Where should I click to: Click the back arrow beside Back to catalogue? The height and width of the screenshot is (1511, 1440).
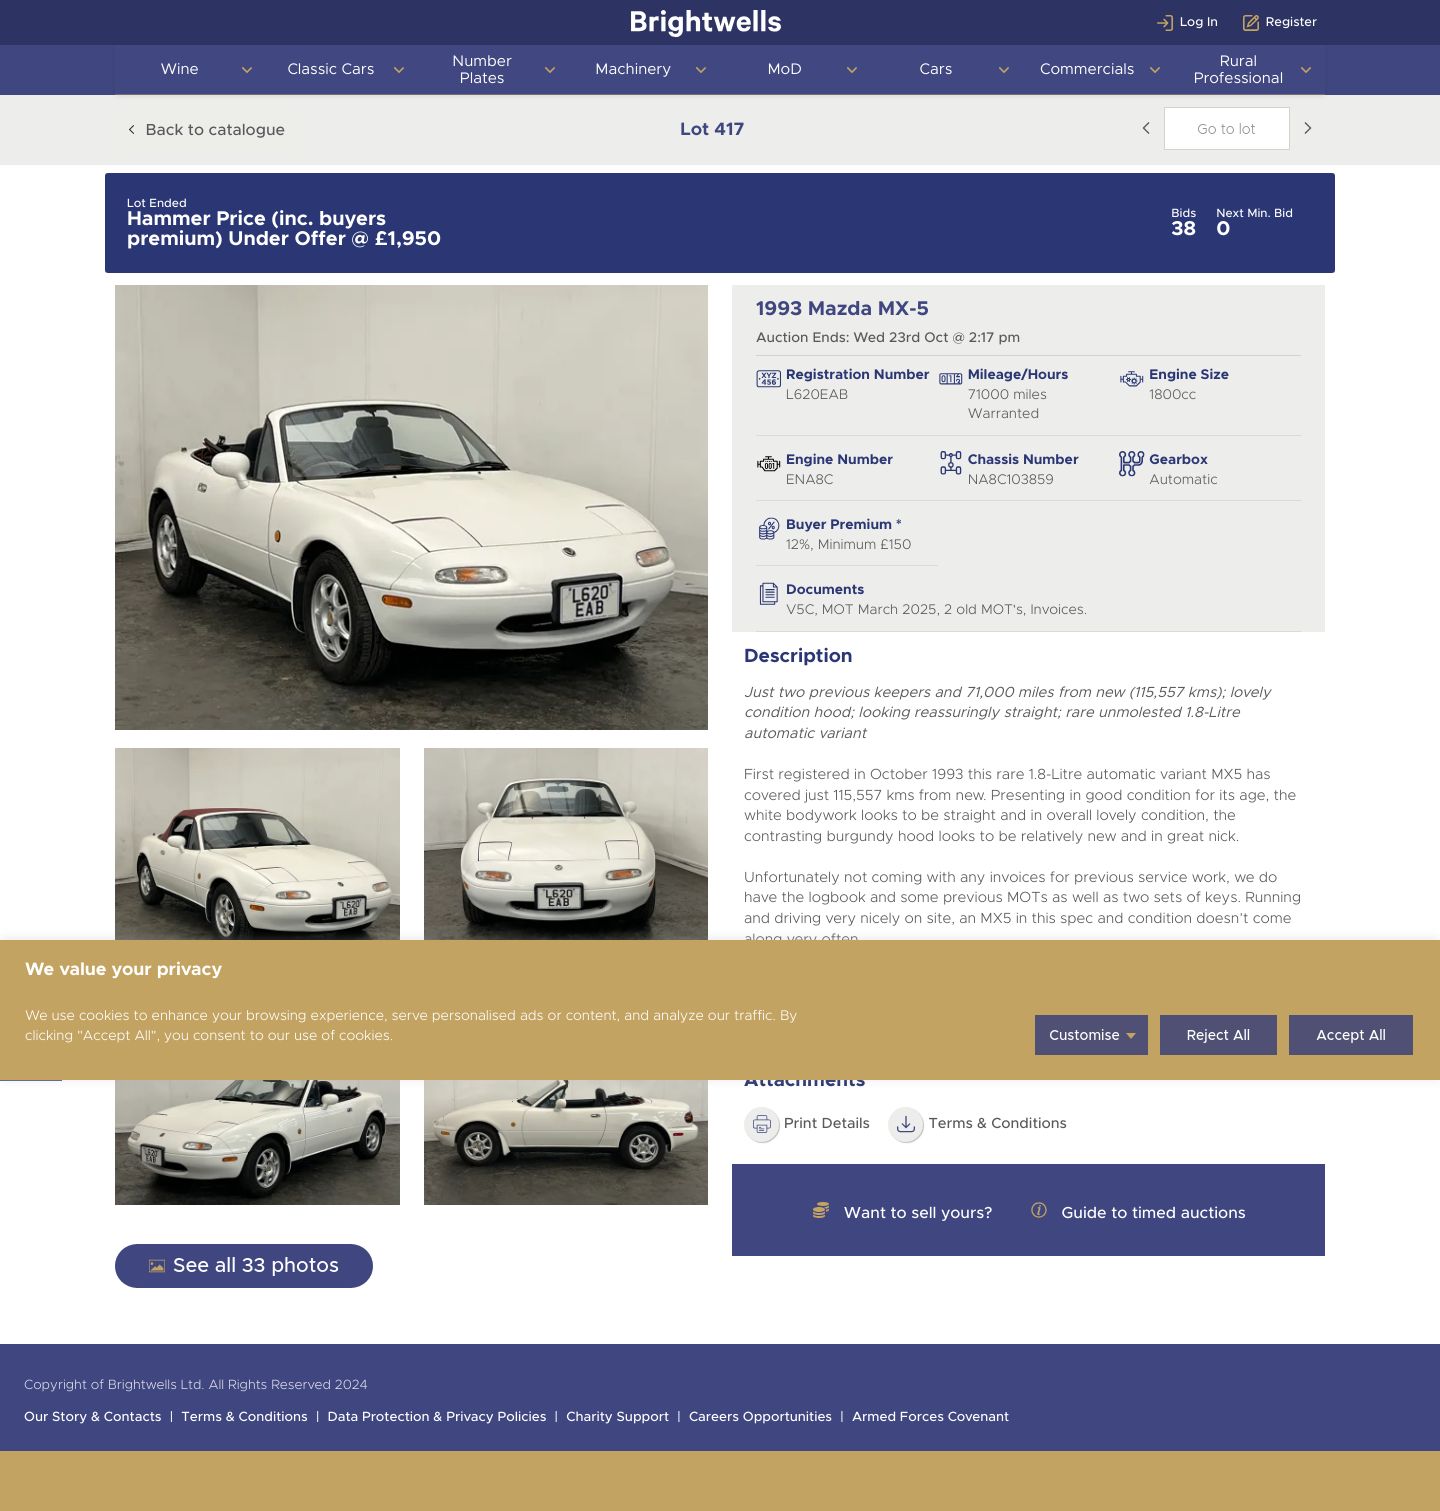(131, 129)
